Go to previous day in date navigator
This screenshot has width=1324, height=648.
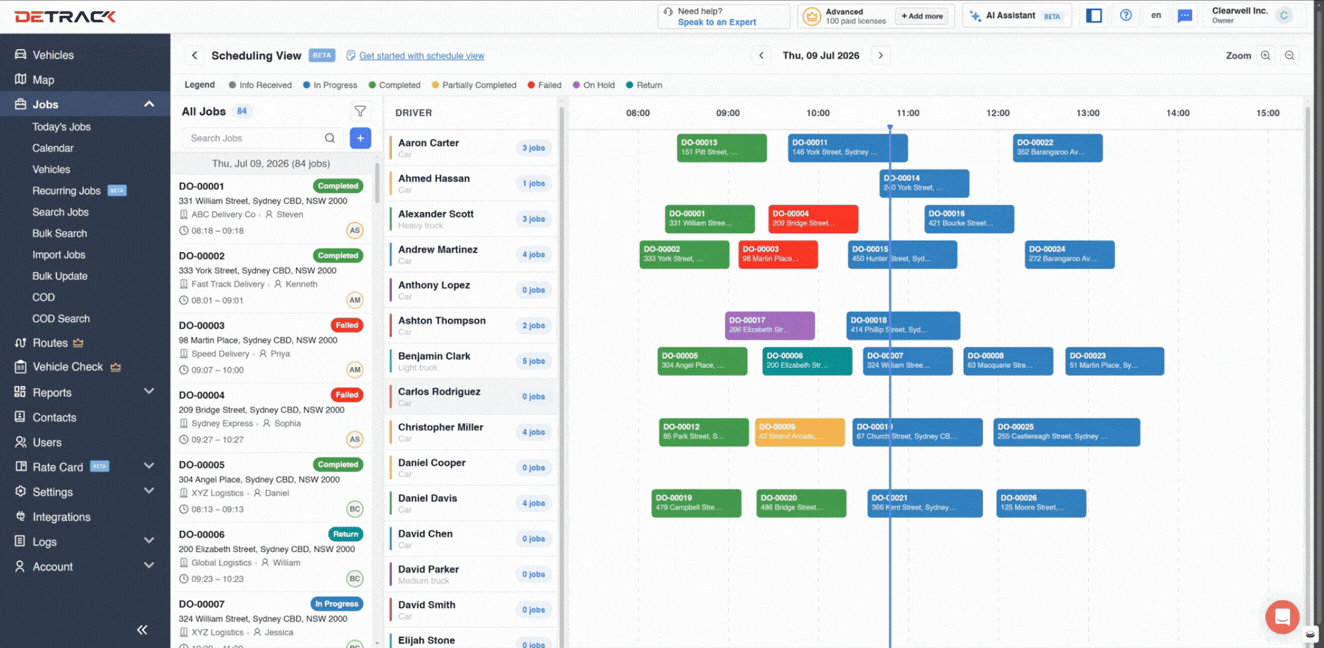[x=762, y=56]
